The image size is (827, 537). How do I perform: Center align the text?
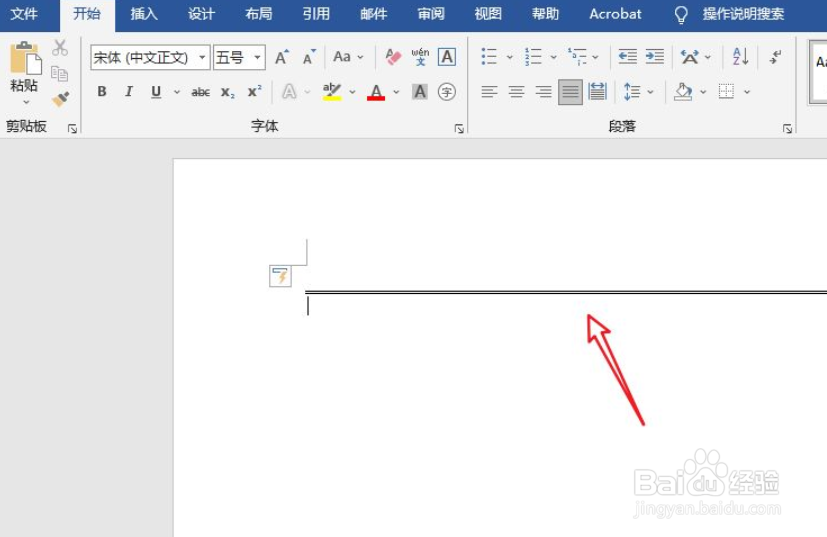pos(516,92)
